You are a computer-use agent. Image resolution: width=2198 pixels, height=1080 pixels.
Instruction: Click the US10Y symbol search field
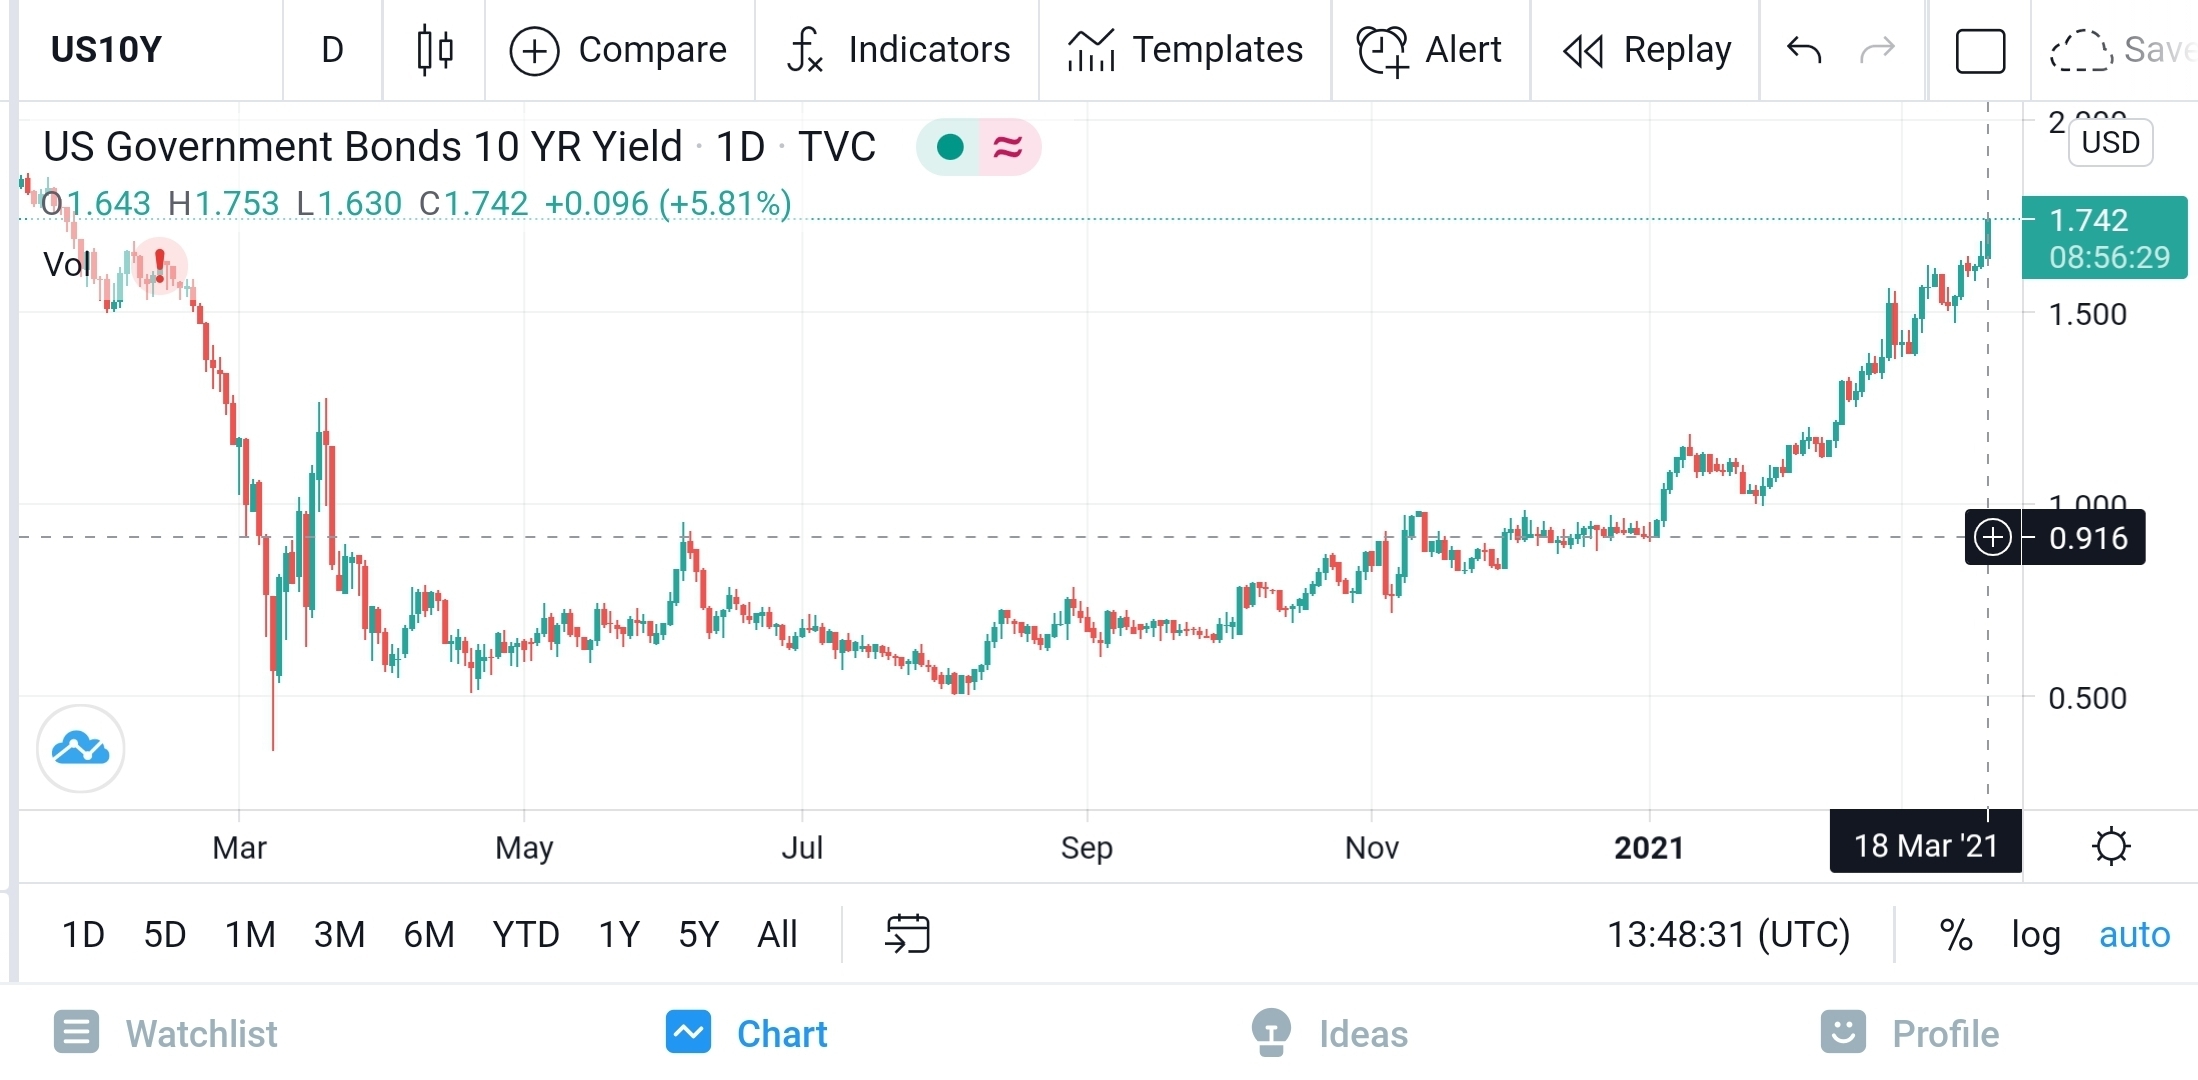[107, 50]
